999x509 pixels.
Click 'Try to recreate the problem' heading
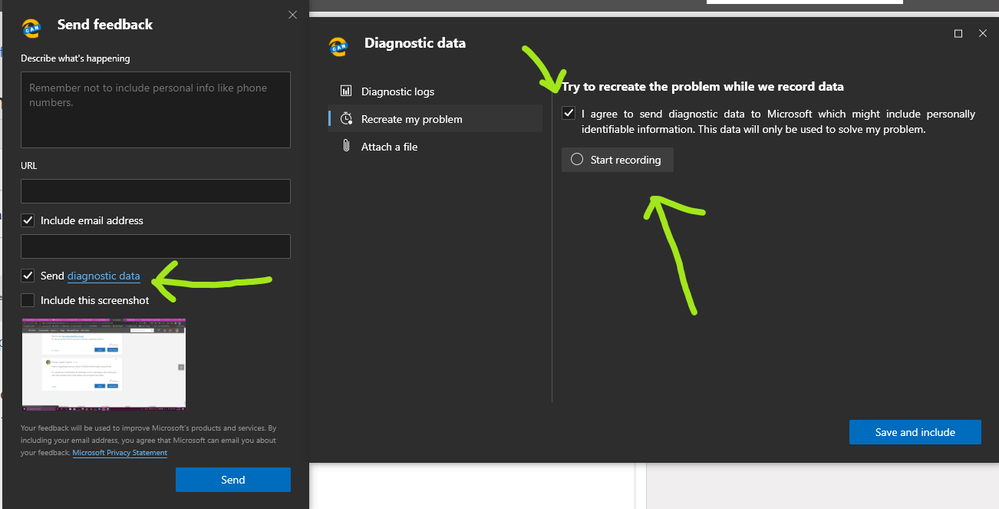pyautogui.click(x=702, y=87)
